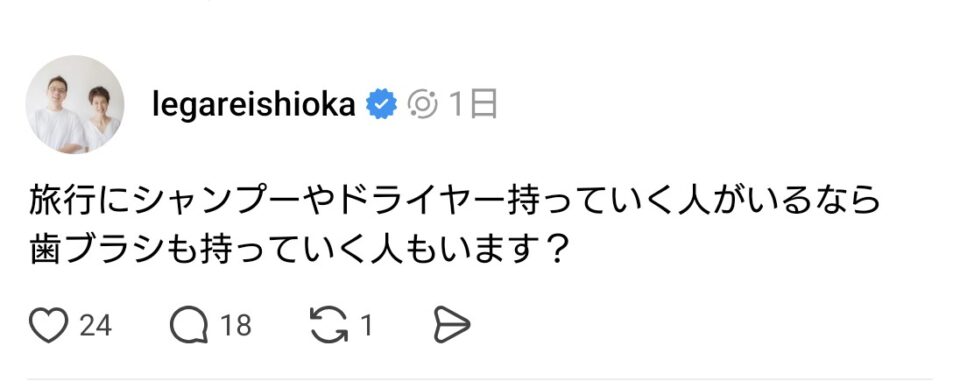Viewport: 960px width, 388px height.
Task: Repost using the circular arrows icon
Action: [x=329, y=326]
